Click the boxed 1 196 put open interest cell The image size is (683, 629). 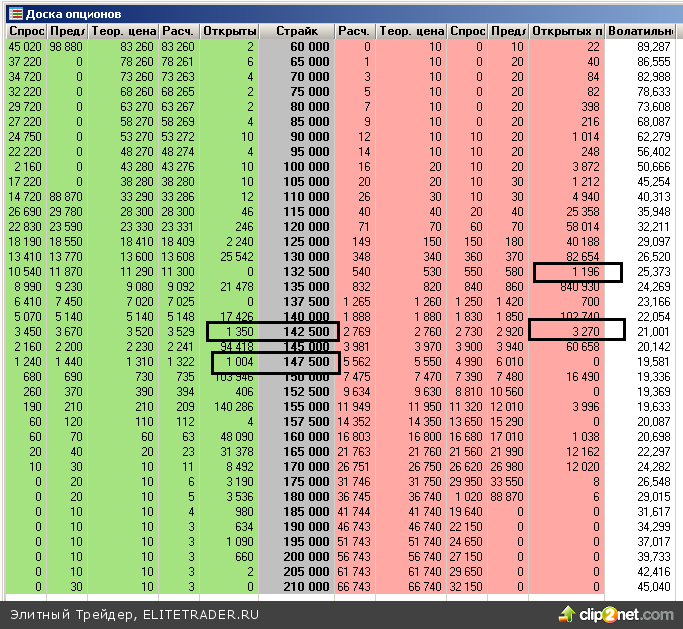577,272
